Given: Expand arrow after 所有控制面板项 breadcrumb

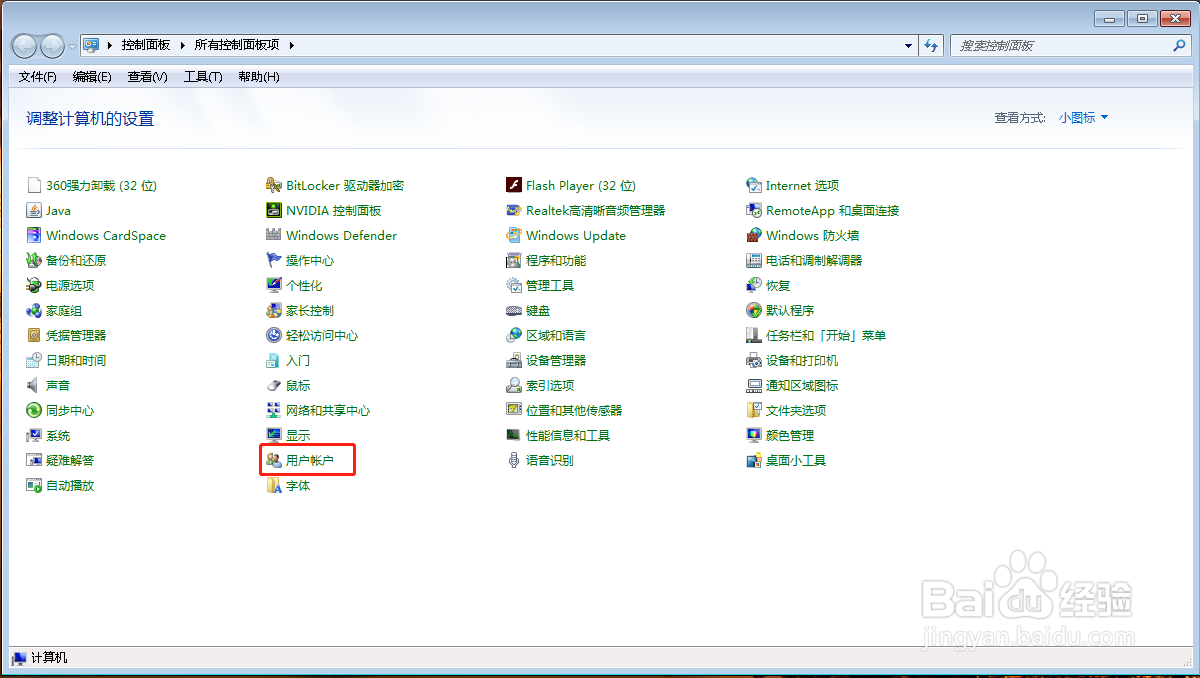Looking at the screenshot, I should click(x=291, y=46).
